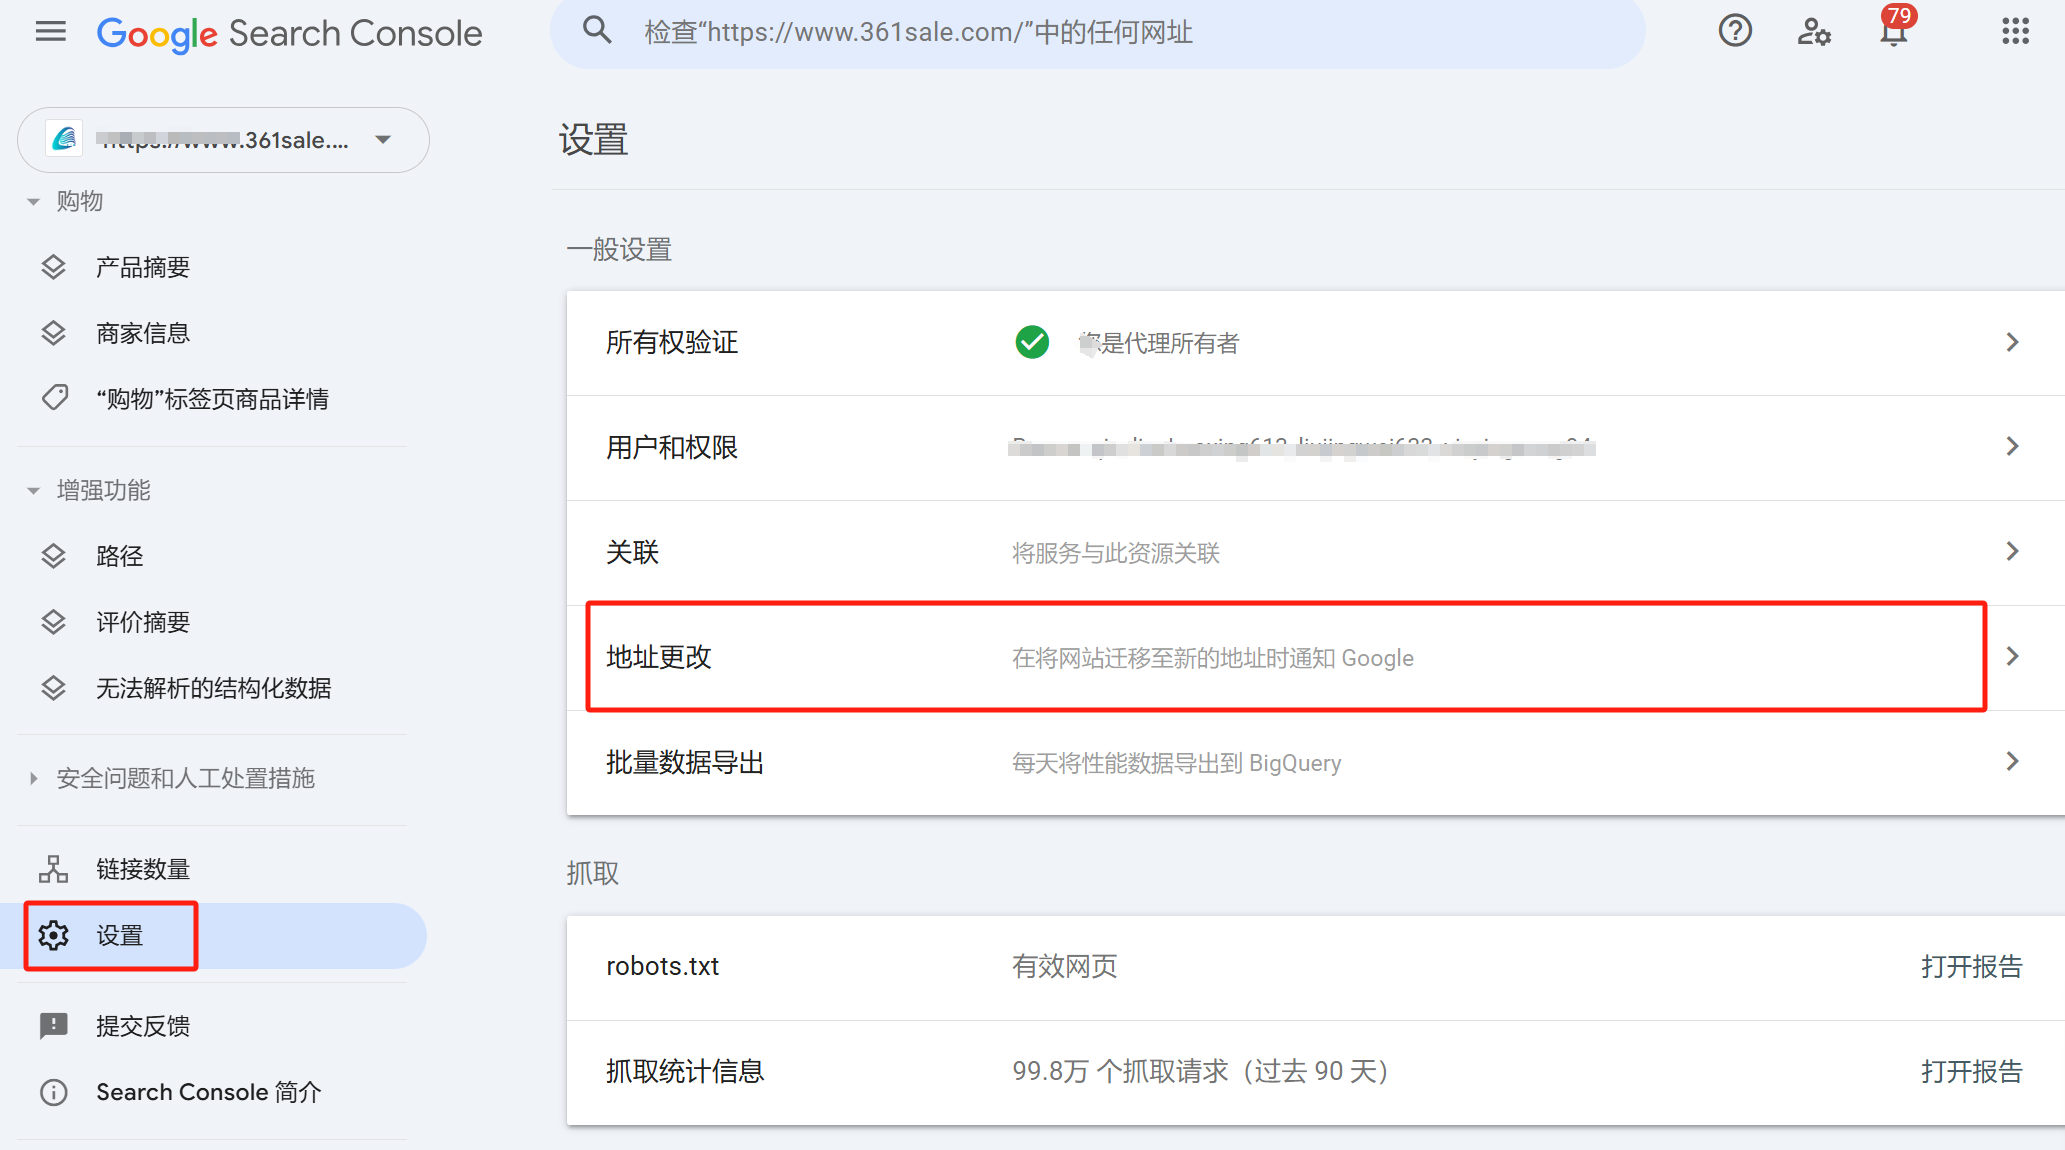The height and width of the screenshot is (1150, 2065).
Task: Open the Google apps grid
Action: pos(2015,32)
